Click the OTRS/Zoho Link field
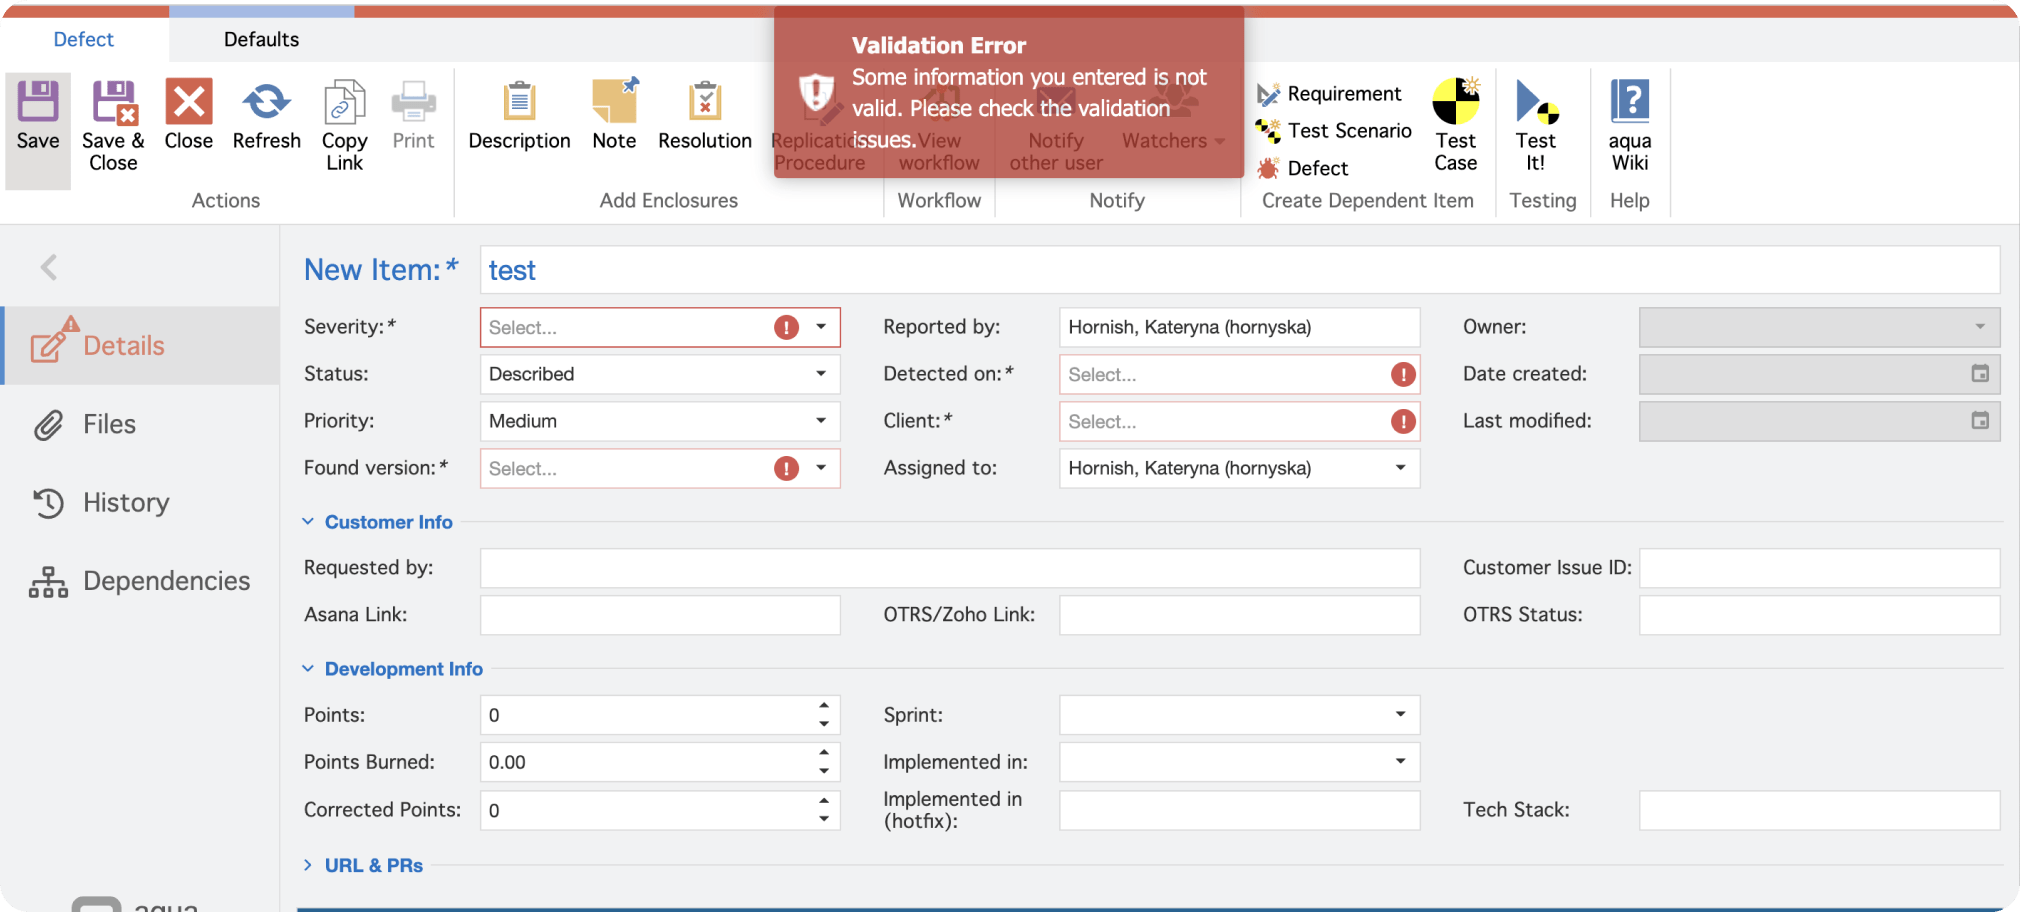The width and height of the screenshot is (2020, 912). 1240,615
